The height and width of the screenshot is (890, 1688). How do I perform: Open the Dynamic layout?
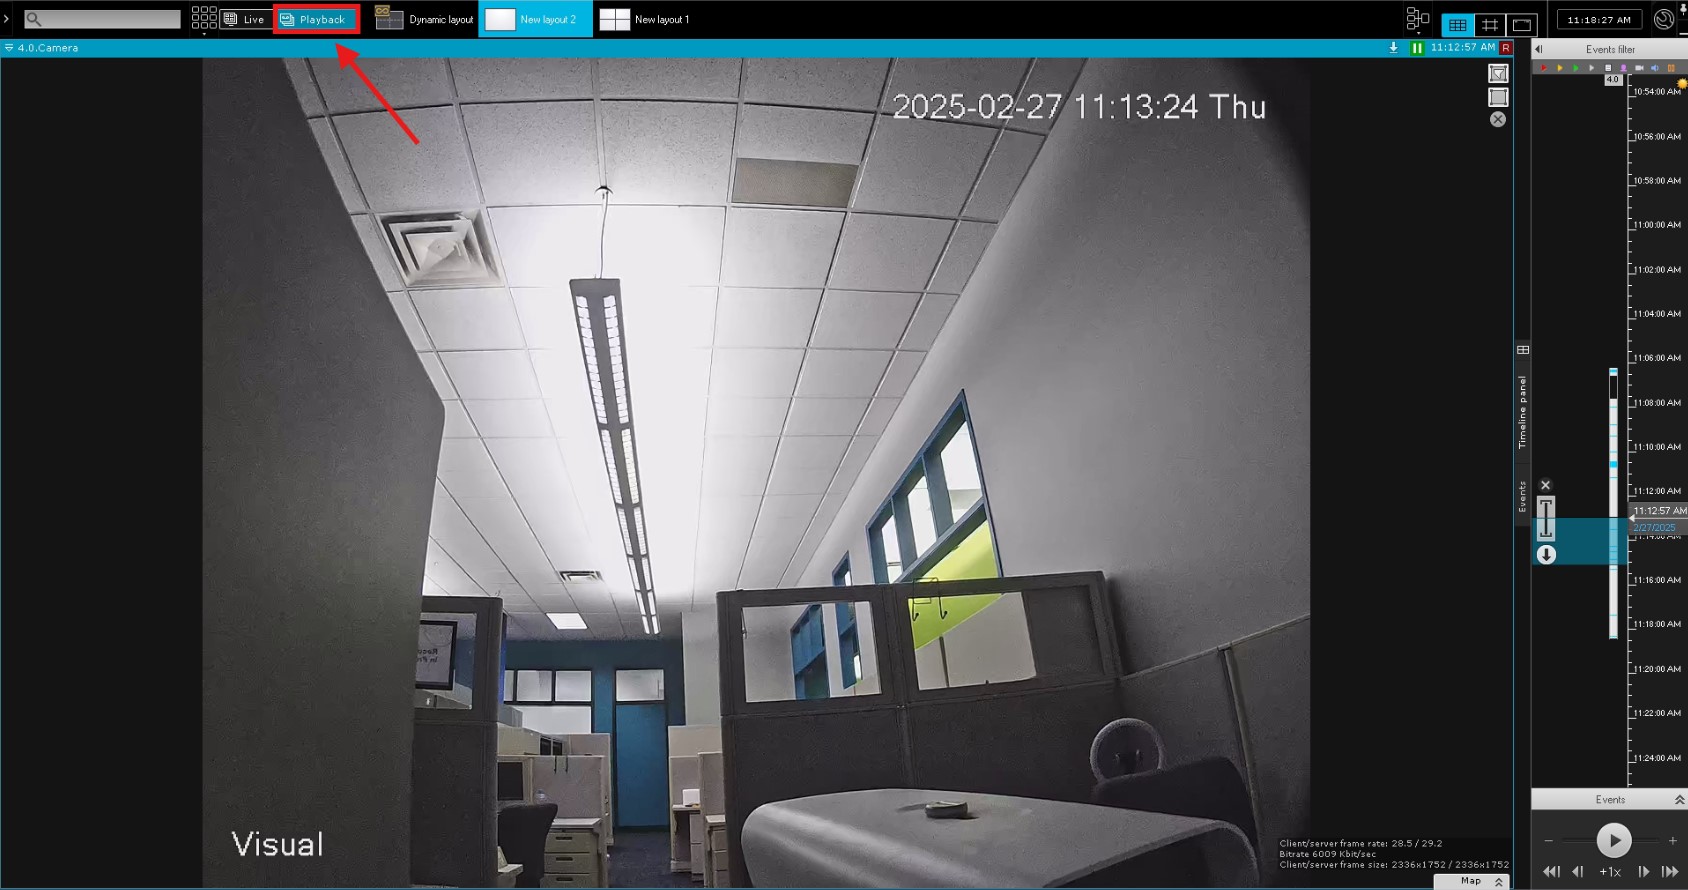coord(425,19)
